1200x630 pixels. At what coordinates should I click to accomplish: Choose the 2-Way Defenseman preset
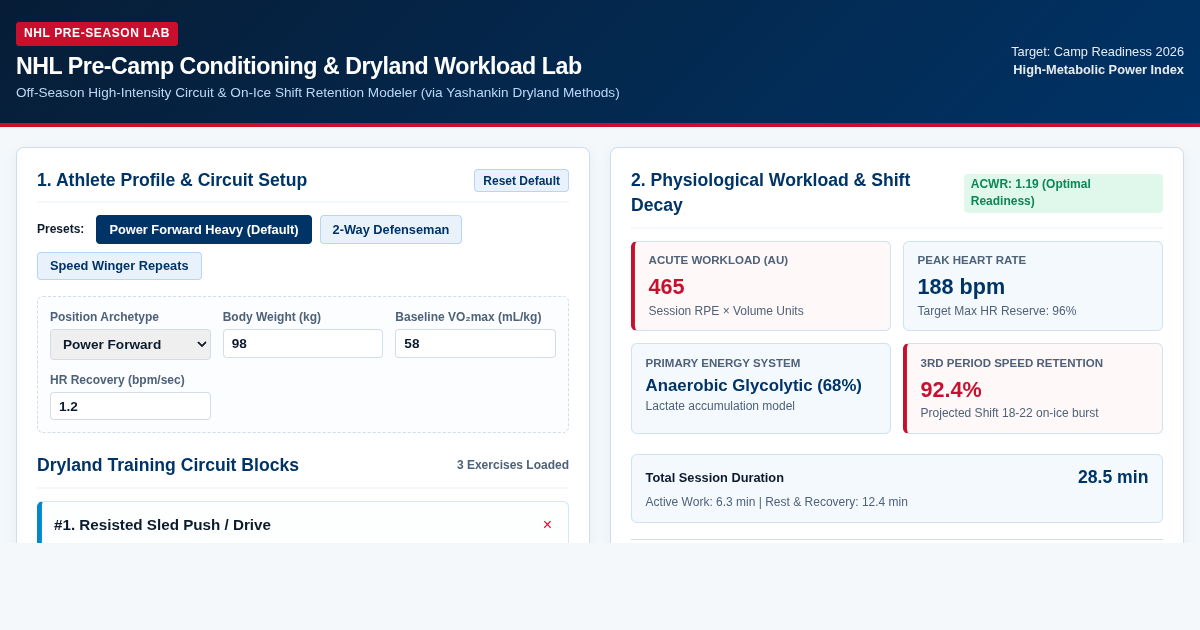[391, 230]
